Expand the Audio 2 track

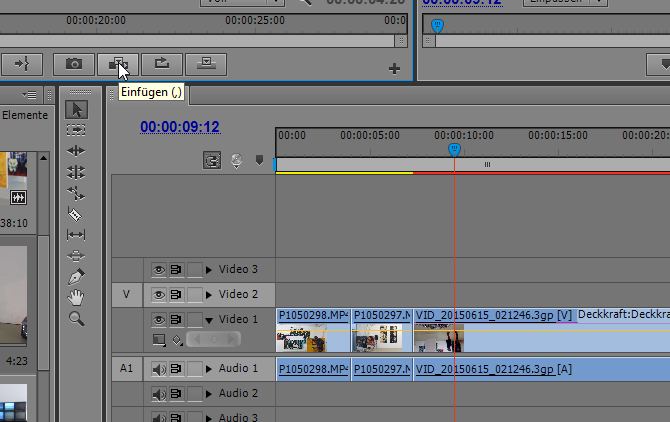coord(209,393)
